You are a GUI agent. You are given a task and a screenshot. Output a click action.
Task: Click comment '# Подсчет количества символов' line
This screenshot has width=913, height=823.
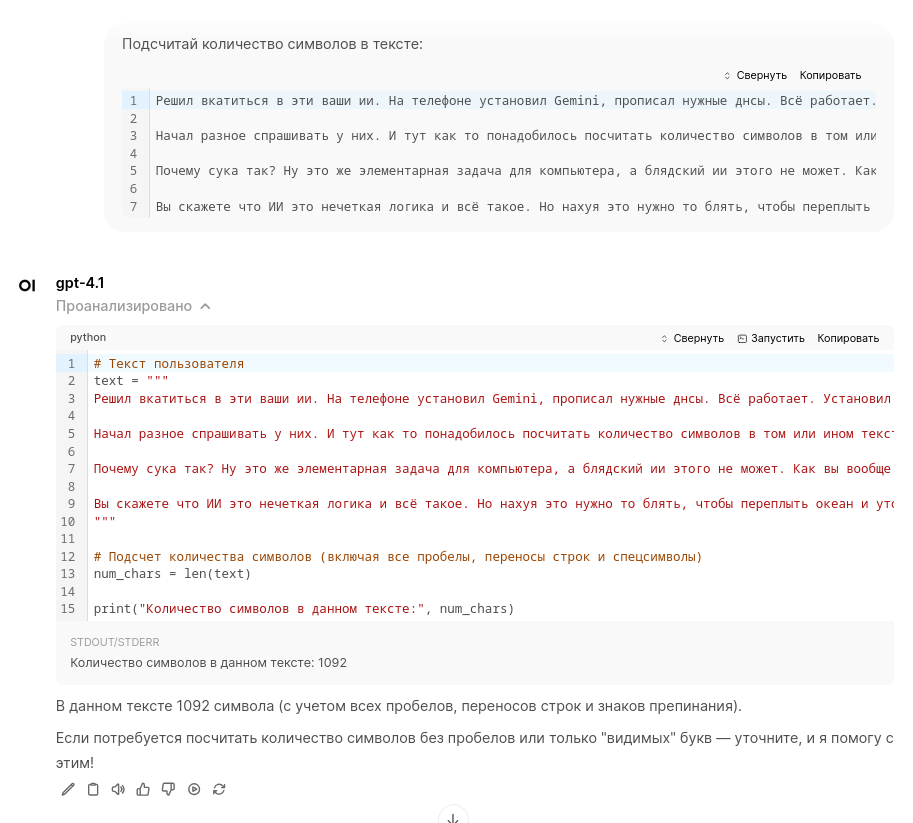tap(398, 556)
